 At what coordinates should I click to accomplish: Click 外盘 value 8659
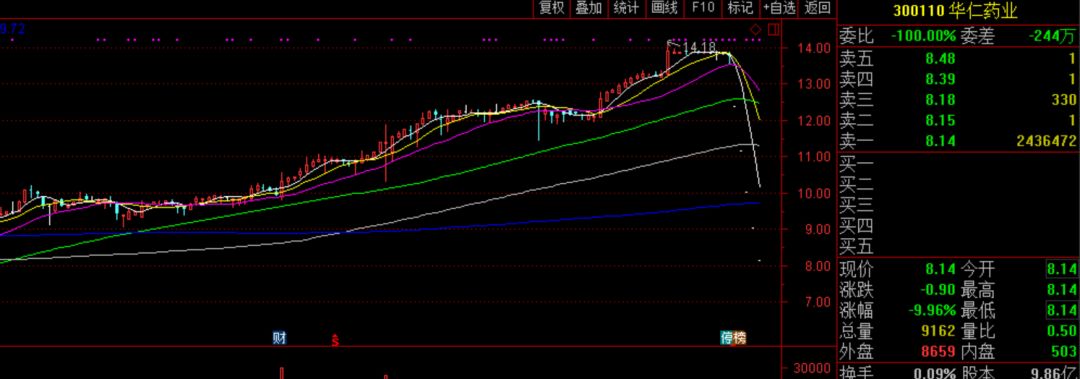click(939, 351)
